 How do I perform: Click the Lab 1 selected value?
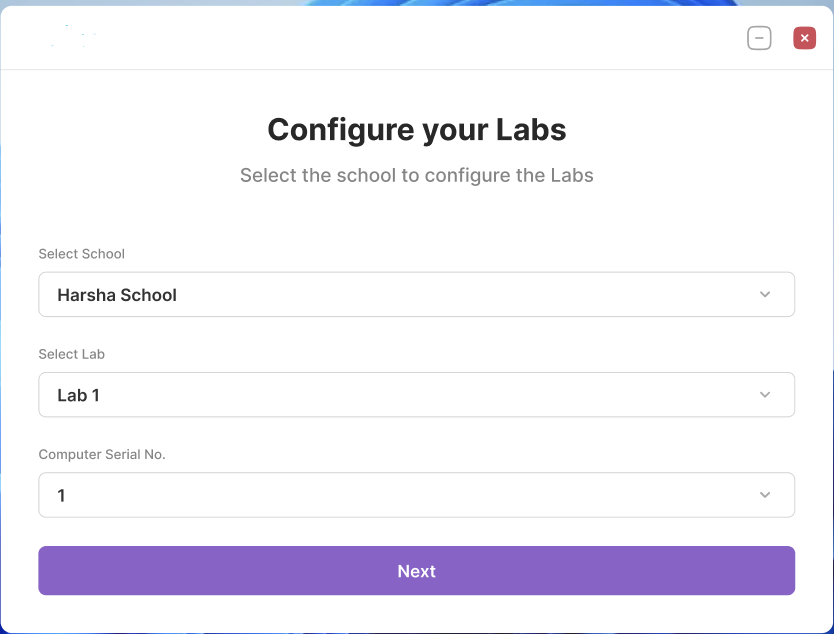click(x=79, y=395)
